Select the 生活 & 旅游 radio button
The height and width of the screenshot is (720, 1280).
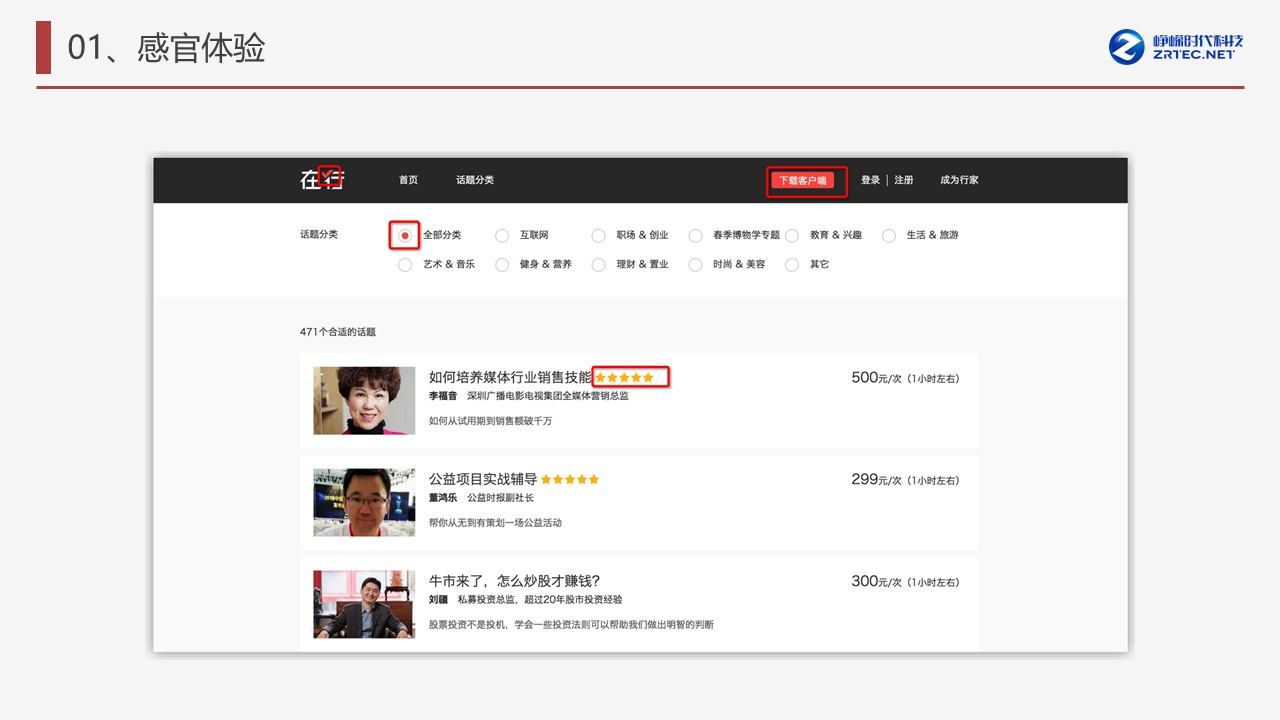click(888, 236)
